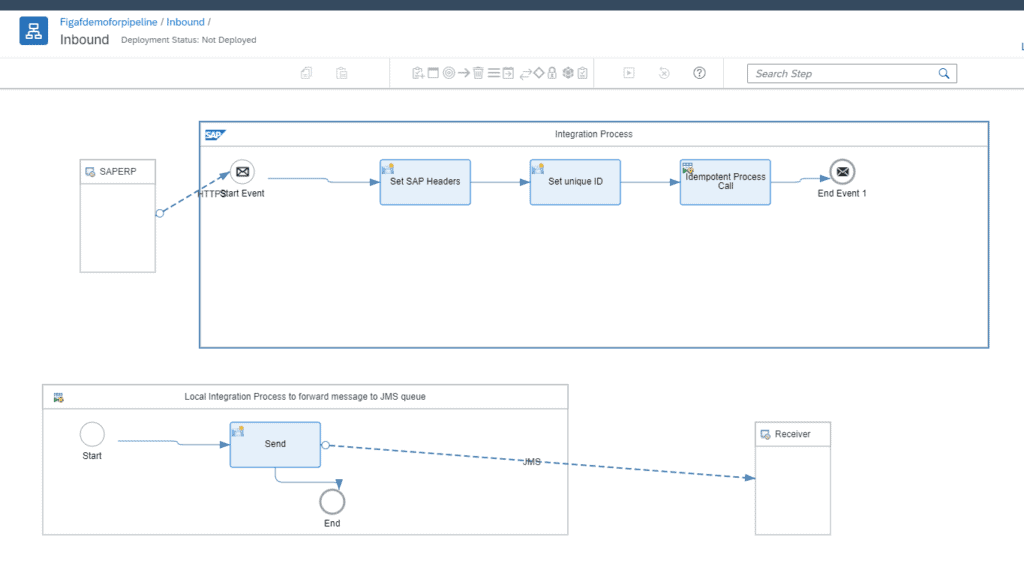Open the mapping icon with two opposing arrows
Image resolution: width=1024 pixels, height=582 pixels.
pyautogui.click(x=525, y=74)
